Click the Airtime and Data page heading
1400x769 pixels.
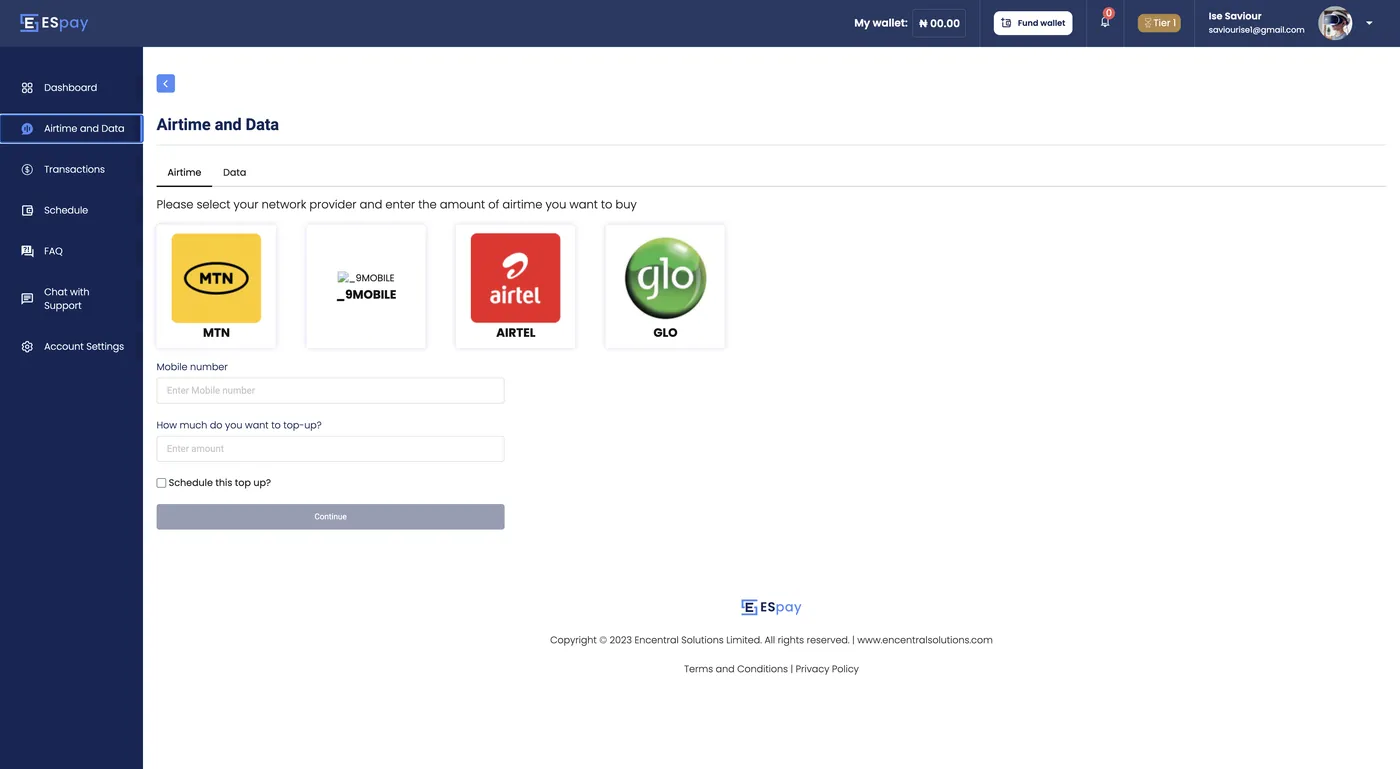218,125
